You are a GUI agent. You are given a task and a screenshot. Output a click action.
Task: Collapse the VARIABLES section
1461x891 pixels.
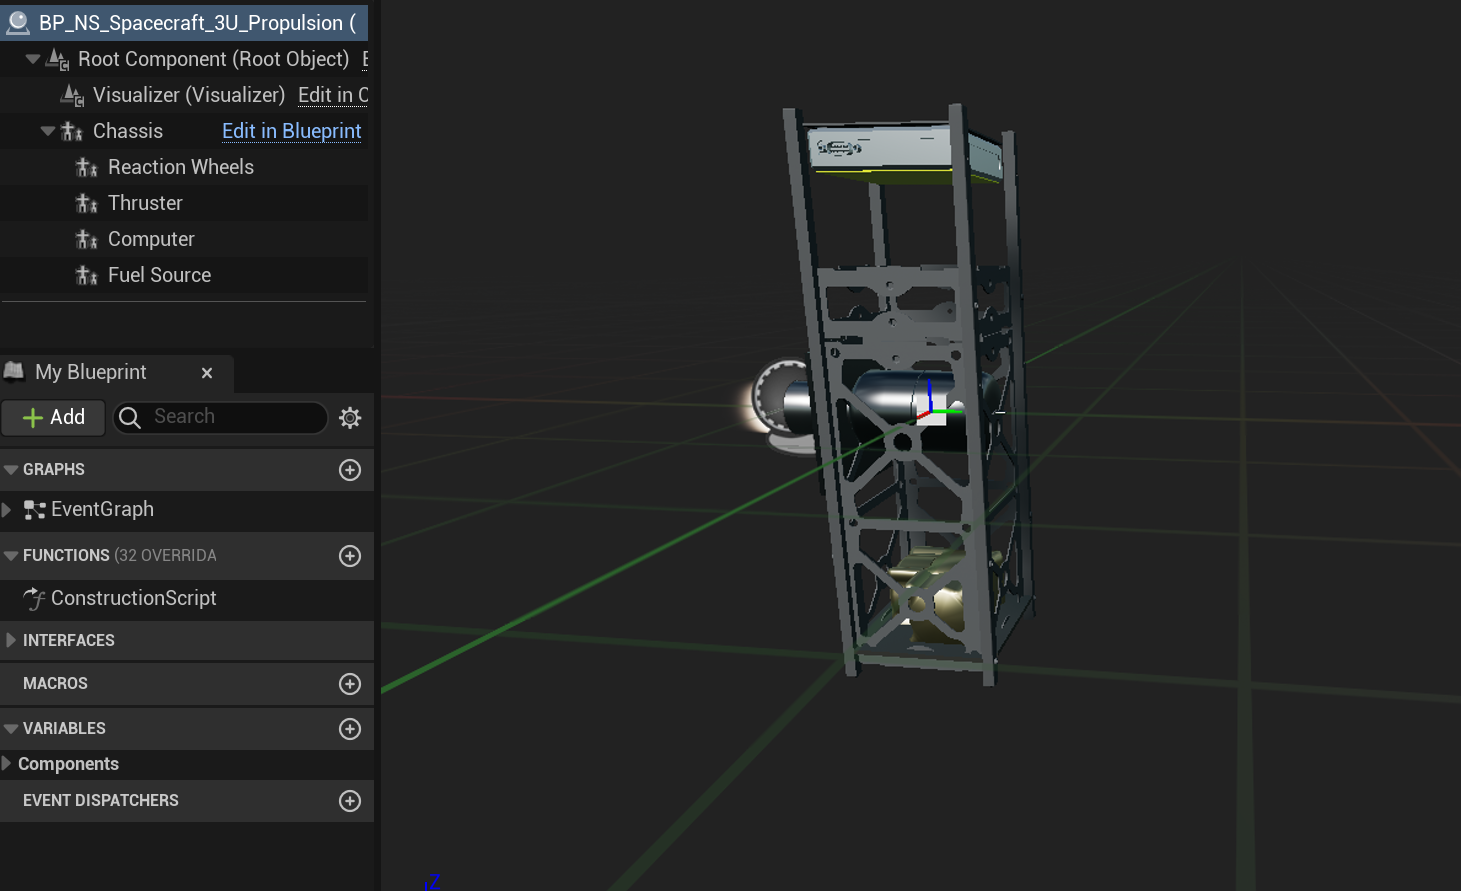click(11, 729)
